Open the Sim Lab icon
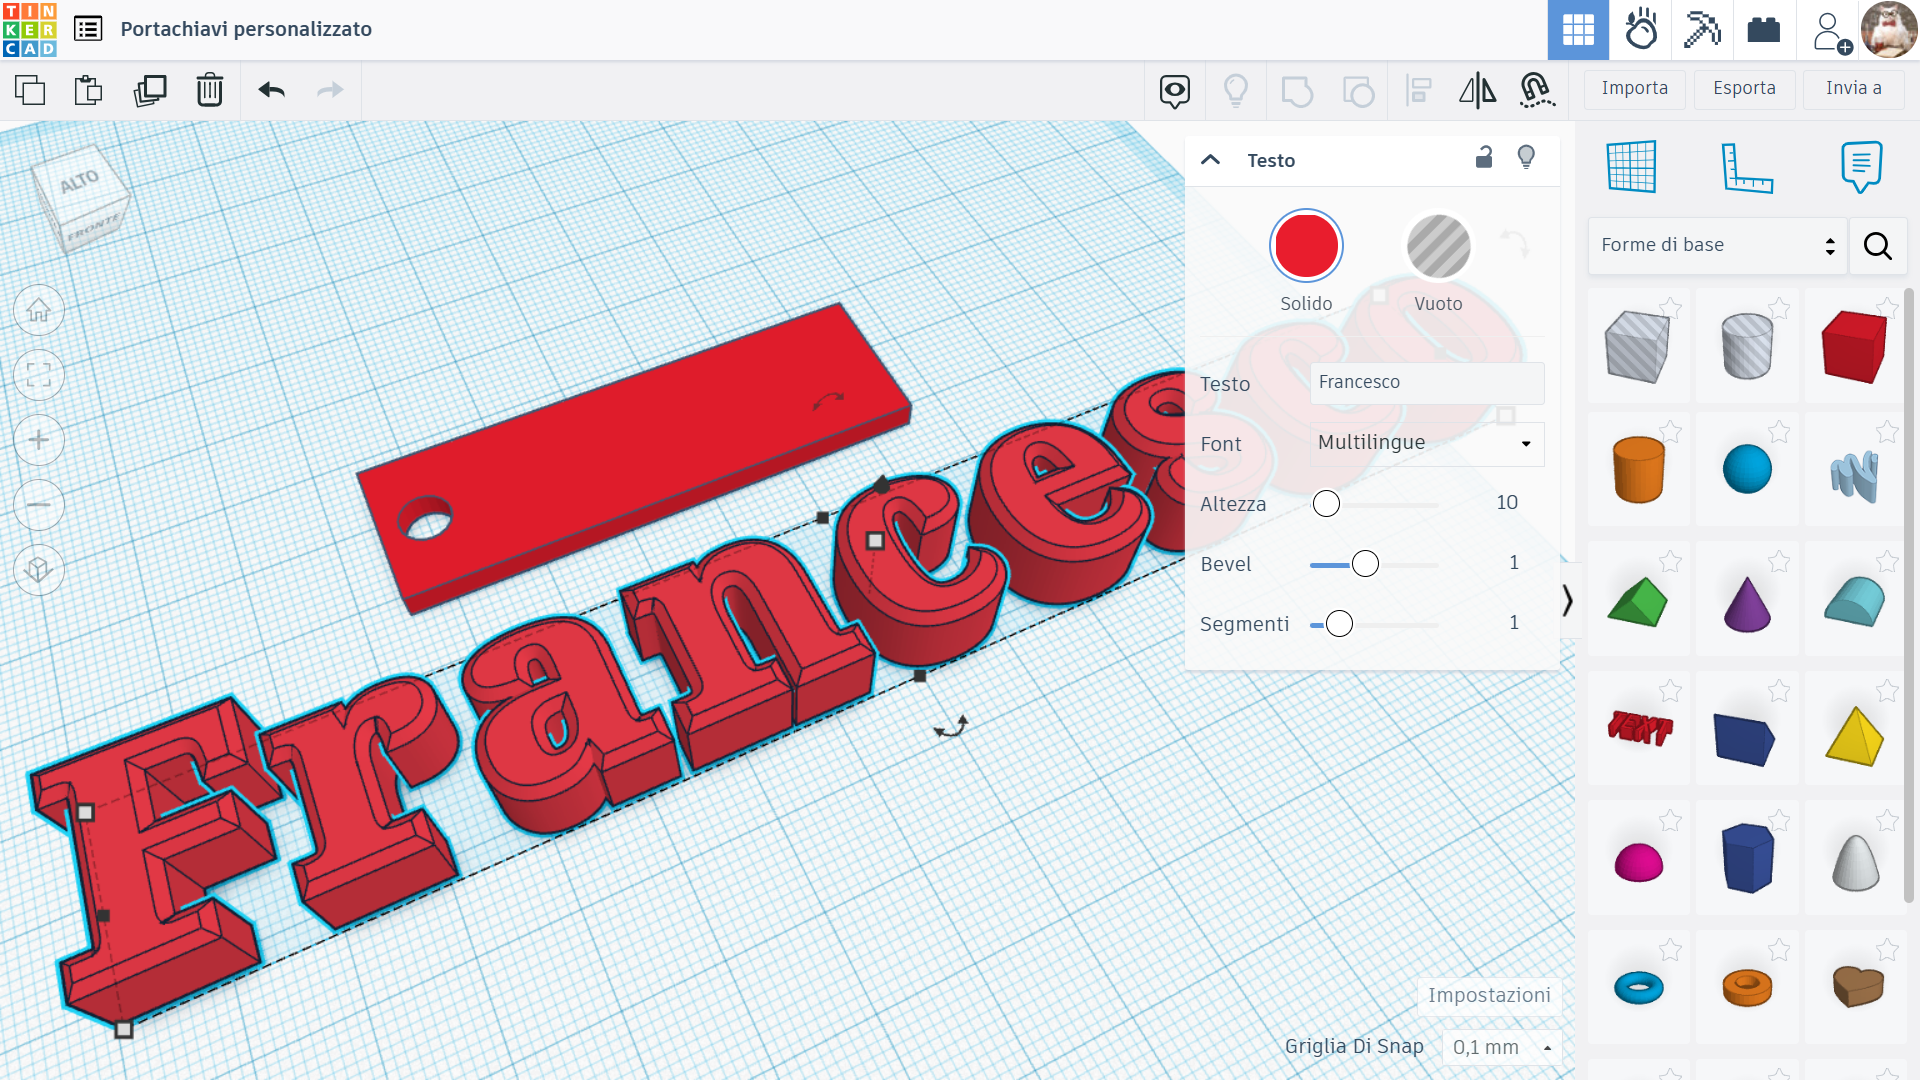The height and width of the screenshot is (1080, 1920). coord(1641,30)
